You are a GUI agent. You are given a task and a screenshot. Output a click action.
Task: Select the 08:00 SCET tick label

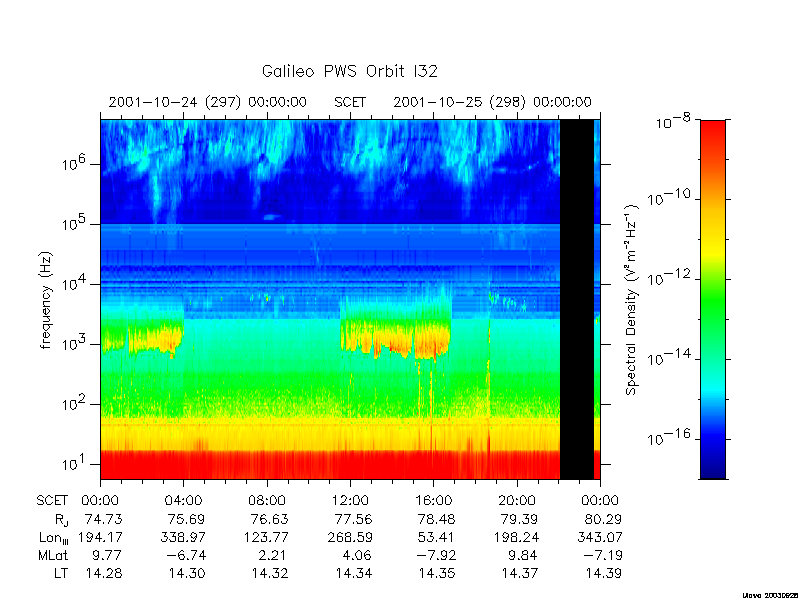click(x=267, y=501)
